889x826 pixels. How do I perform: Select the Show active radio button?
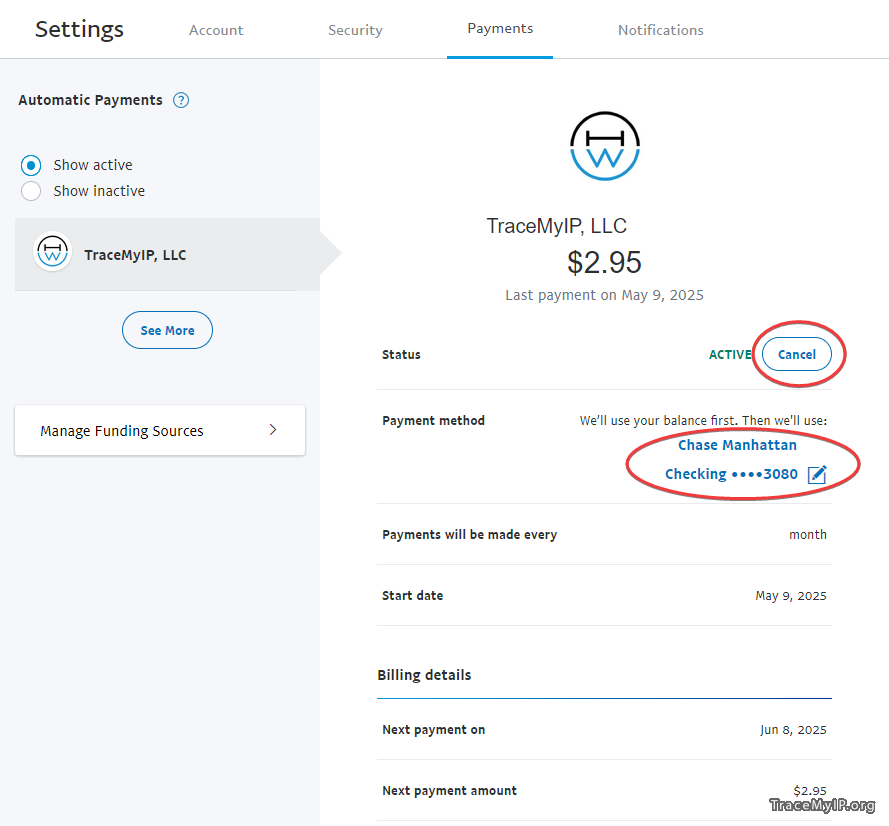click(31, 166)
